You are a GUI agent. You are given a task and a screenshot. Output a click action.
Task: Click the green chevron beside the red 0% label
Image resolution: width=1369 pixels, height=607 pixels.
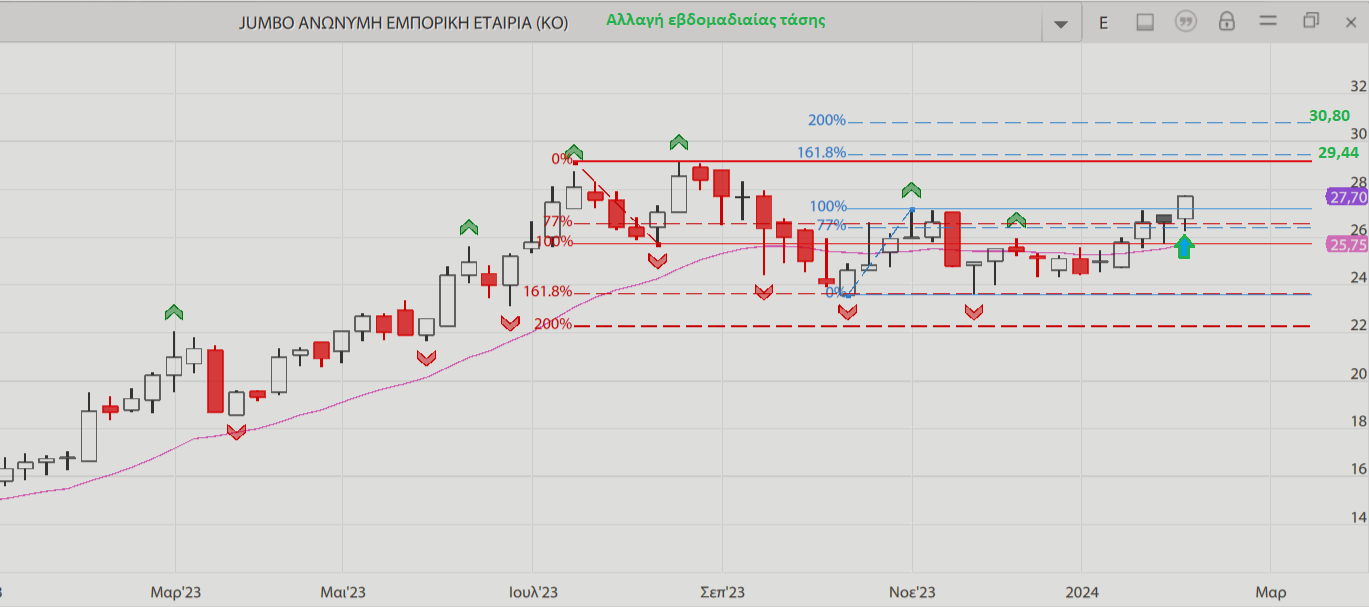(573, 153)
